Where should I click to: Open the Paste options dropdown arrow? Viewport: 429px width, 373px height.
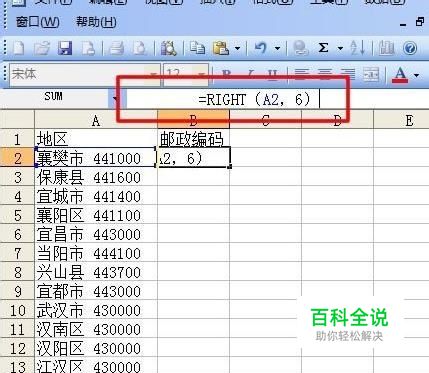pos(237,49)
